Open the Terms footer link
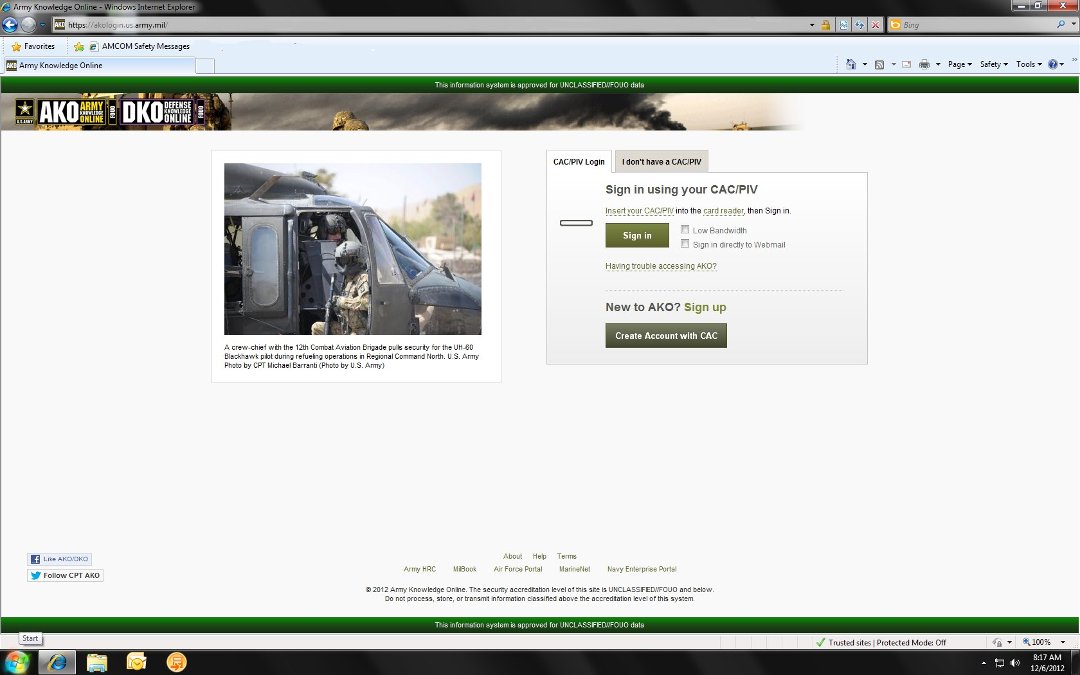This screenshot has width=1080, height=675. (x=567, y=556)
